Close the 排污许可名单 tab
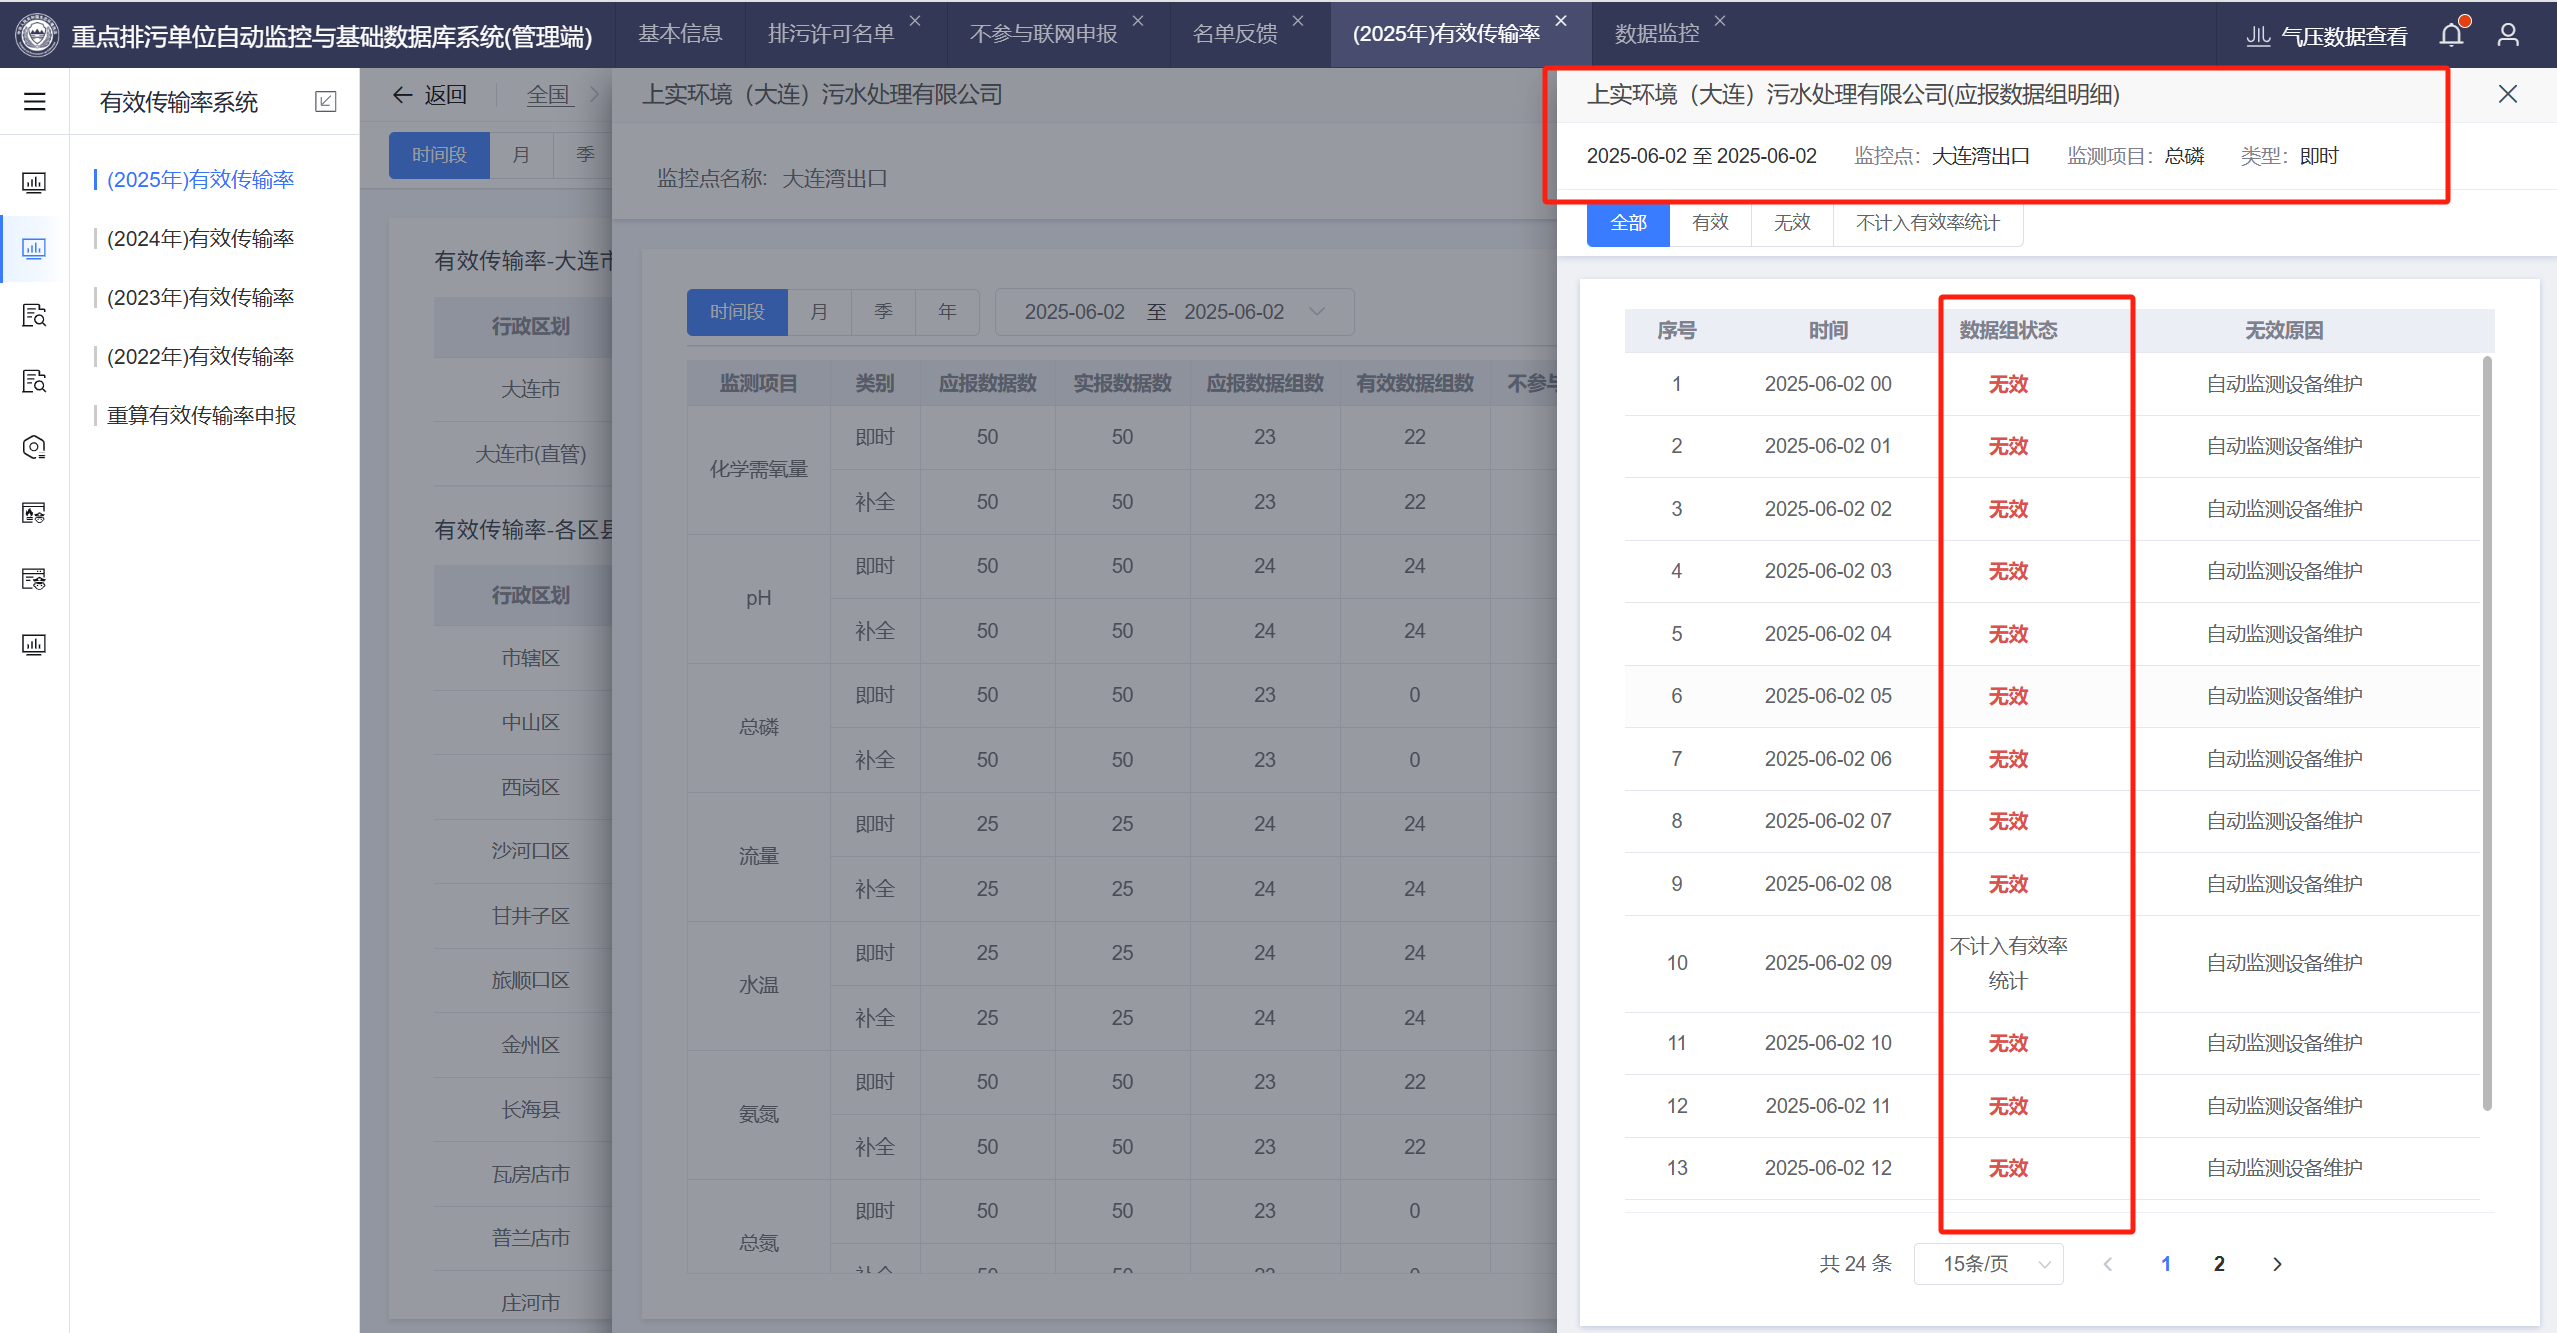Image resolution: width=2557 pixels, height=1333 pixels. click(x=915, y=21)
